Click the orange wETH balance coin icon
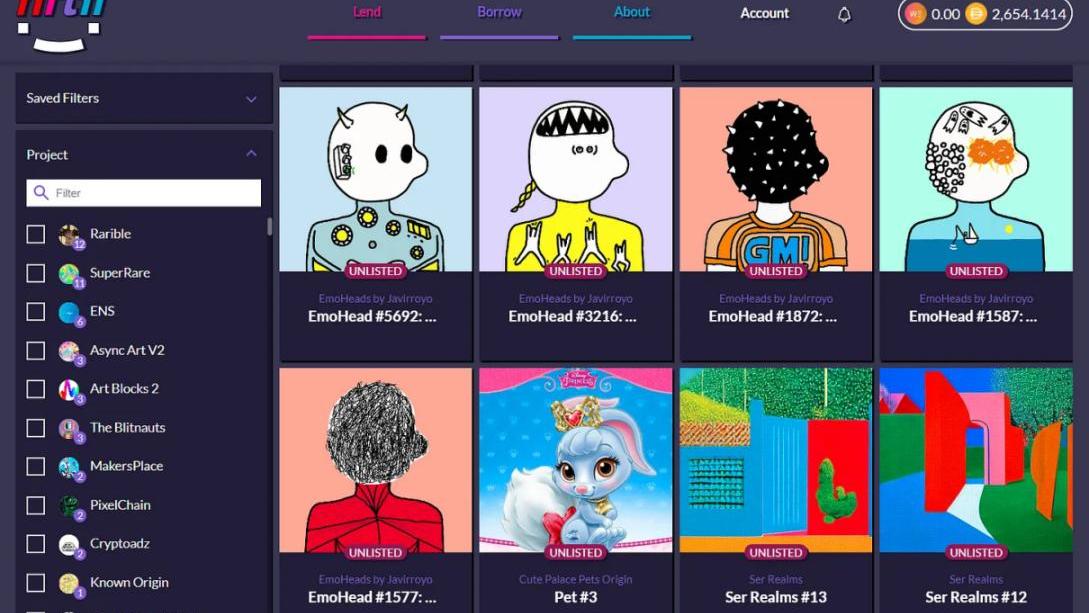The width and height of the screenshot is (1089, 613). 915,14
